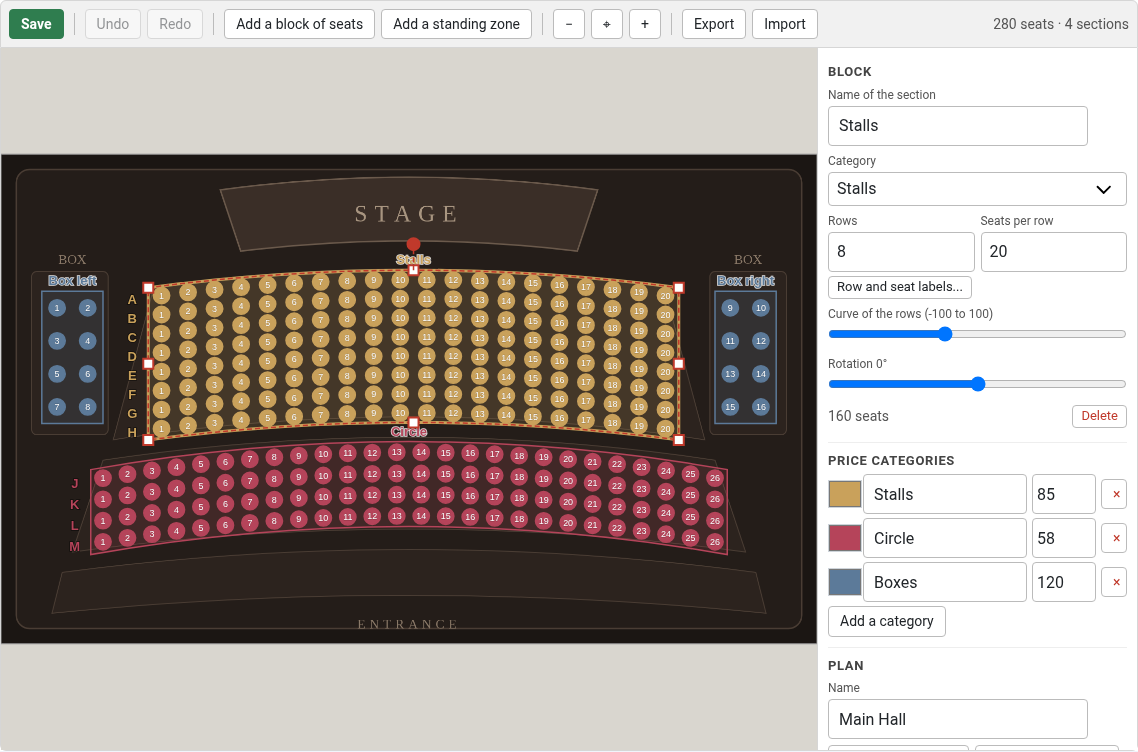
Task: Select seat 16 in Box right
Action: tap(761, 407)
